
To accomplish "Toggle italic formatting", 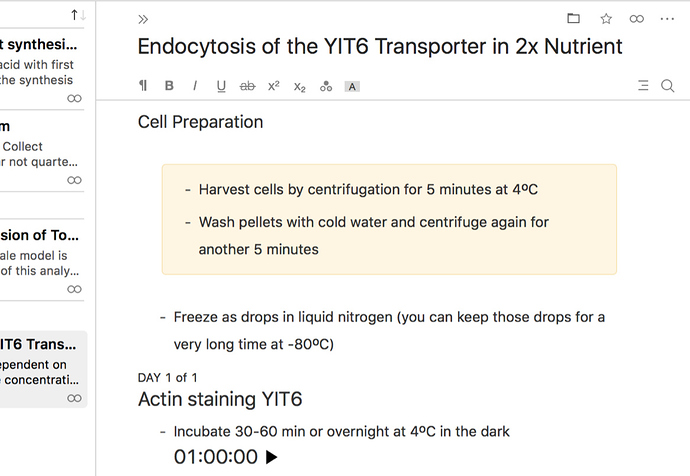I will pos(195,85).
